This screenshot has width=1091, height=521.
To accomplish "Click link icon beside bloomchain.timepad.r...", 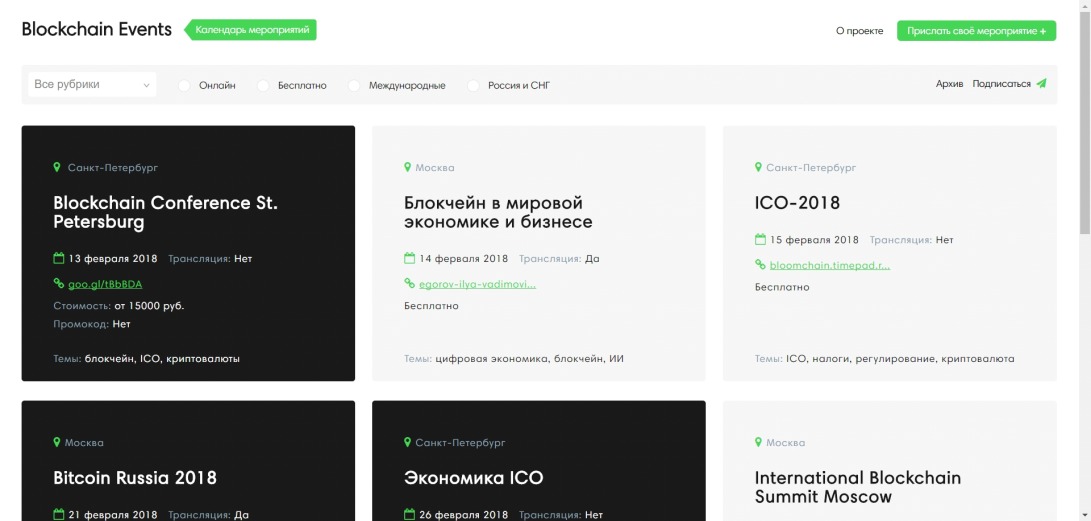I will click(x=760, y=264).
